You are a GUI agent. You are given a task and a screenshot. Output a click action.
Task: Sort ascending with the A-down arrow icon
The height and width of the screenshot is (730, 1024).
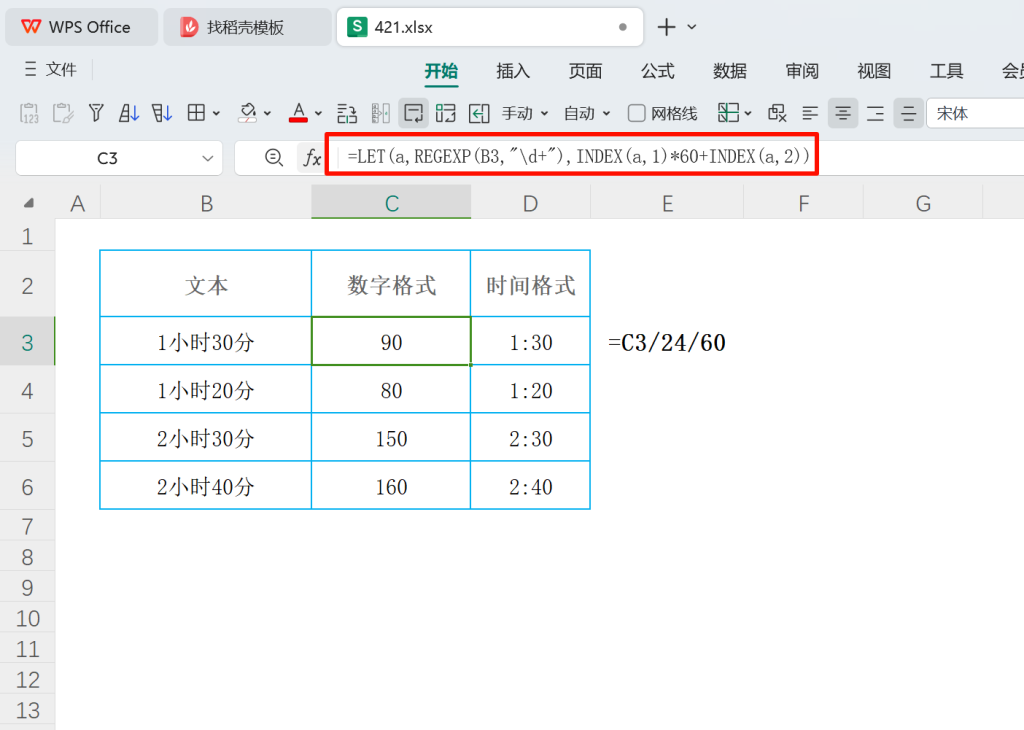(129, 113)
